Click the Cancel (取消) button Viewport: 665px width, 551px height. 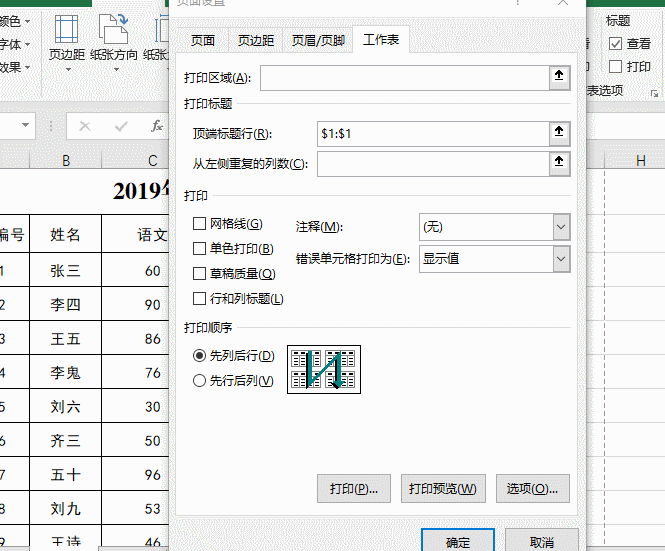pyautogui.click(x=542, y=541)
